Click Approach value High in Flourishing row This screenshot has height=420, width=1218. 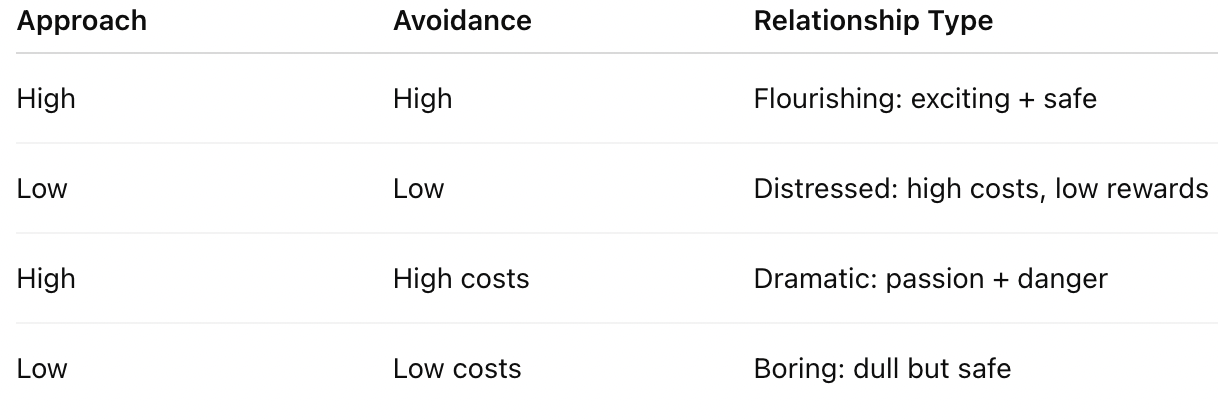46,99
